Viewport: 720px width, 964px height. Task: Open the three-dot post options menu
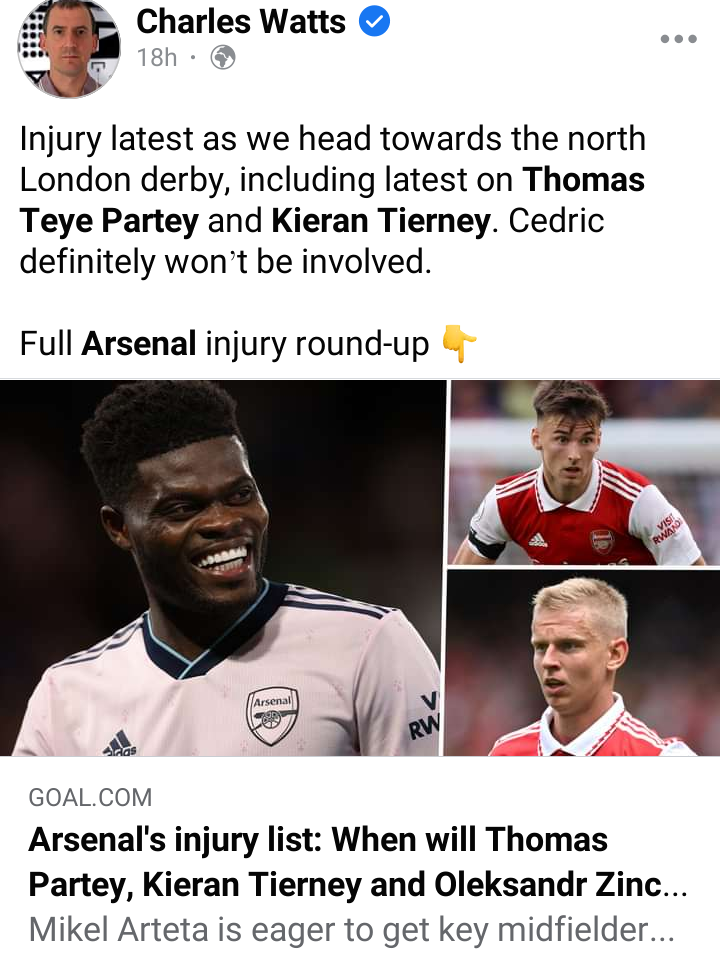pos(678,39)
